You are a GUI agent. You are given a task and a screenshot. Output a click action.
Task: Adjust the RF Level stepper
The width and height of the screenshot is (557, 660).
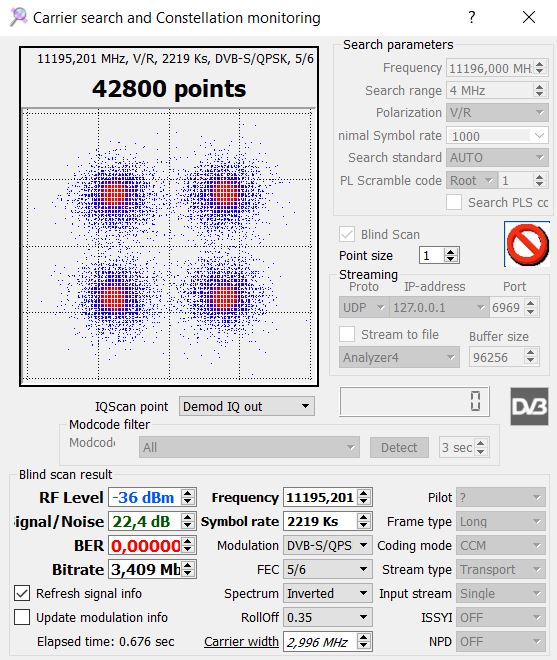188,498
